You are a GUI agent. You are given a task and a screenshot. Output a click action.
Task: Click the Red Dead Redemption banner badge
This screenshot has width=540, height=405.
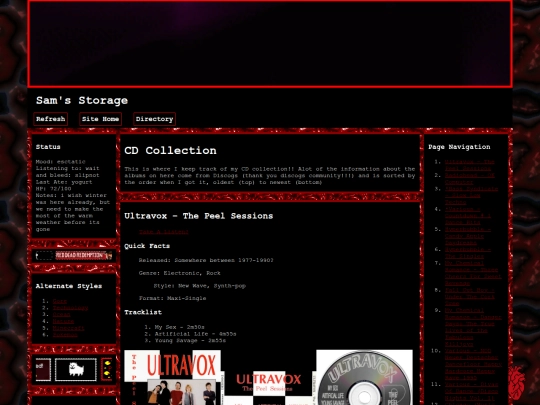(84, 256)
